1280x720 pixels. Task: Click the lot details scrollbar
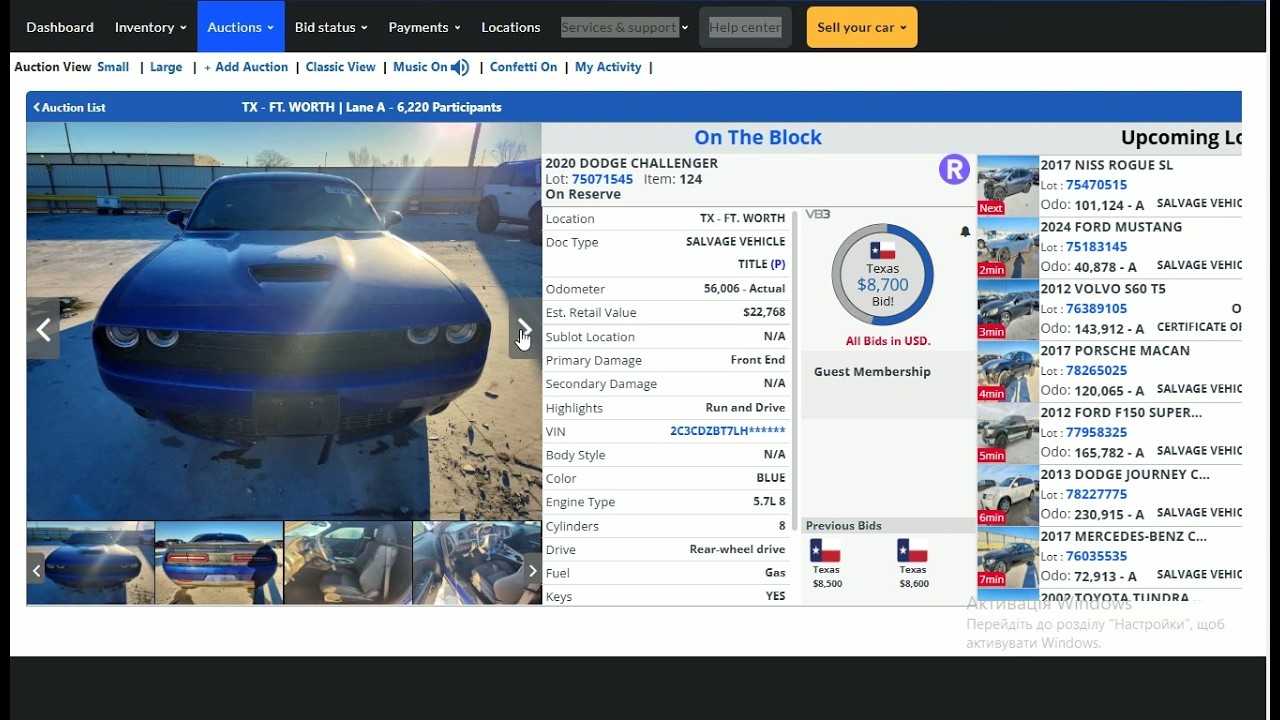click(x=795, y=370)
